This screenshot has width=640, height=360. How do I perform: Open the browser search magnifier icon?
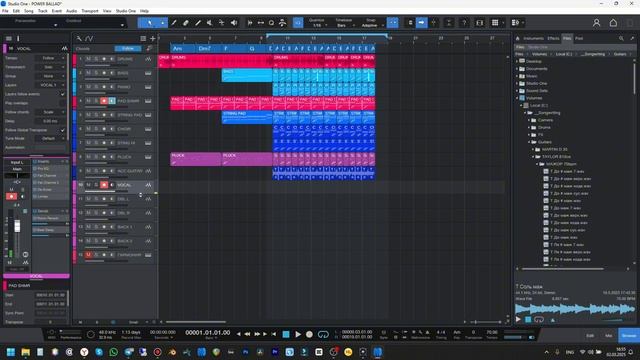click(x=621, y=38)
